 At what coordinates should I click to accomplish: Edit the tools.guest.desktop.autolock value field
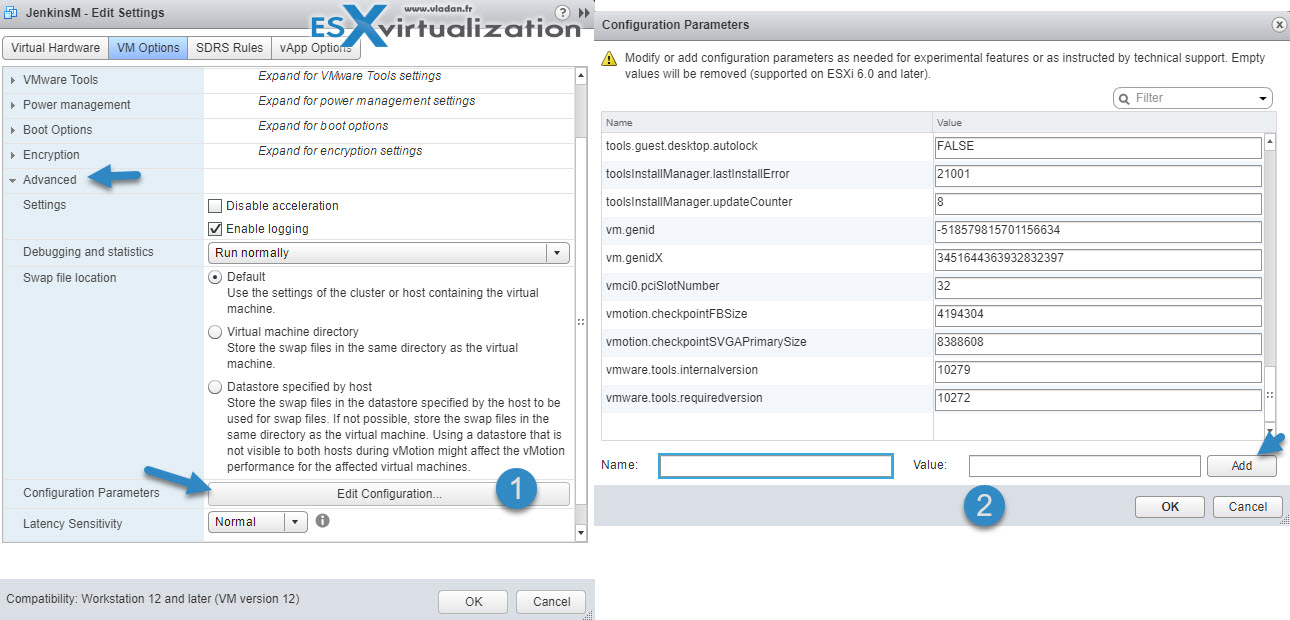pos(1097,146)
